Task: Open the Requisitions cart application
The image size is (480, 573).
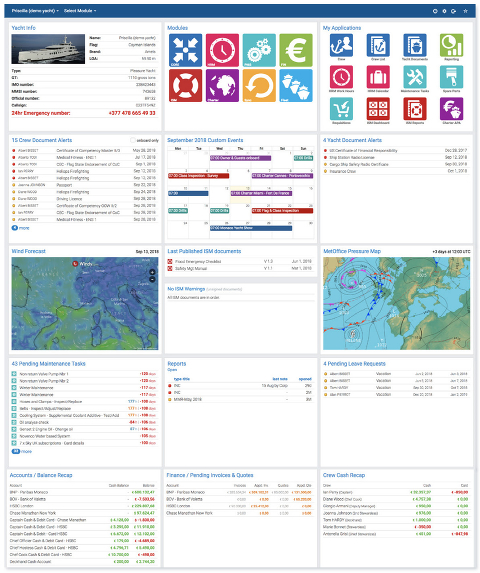Action: (341, 109)
